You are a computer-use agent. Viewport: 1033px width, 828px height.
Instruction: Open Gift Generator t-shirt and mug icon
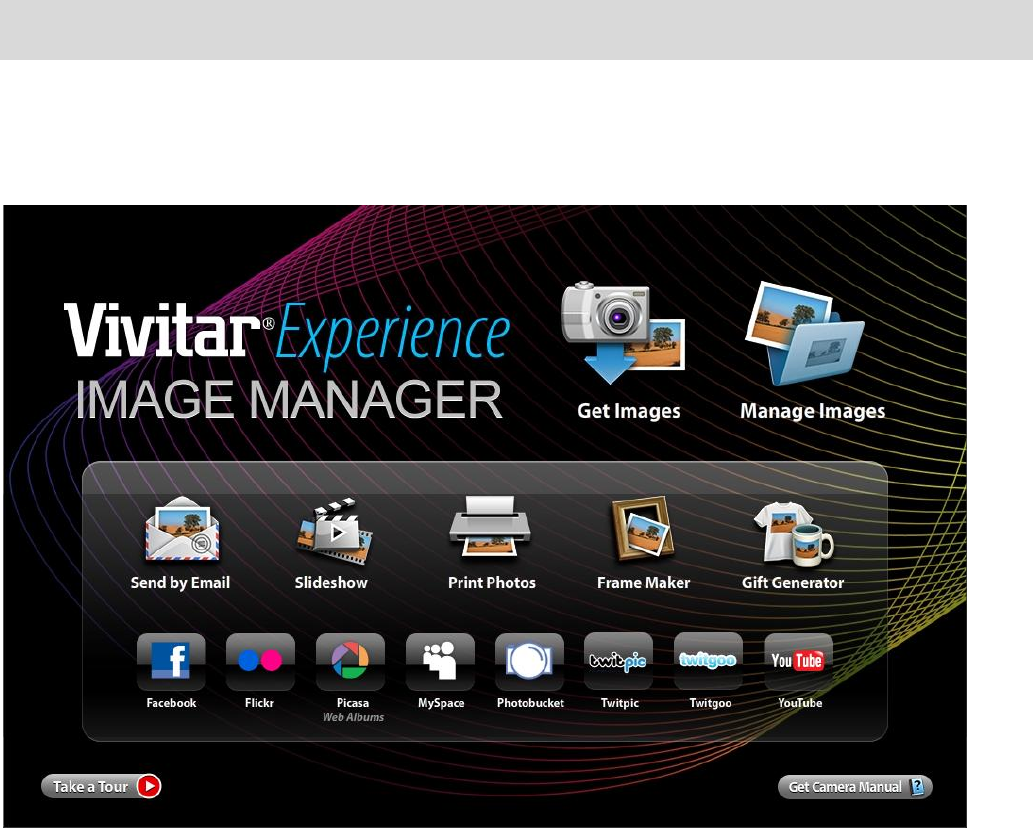[794, 534]
